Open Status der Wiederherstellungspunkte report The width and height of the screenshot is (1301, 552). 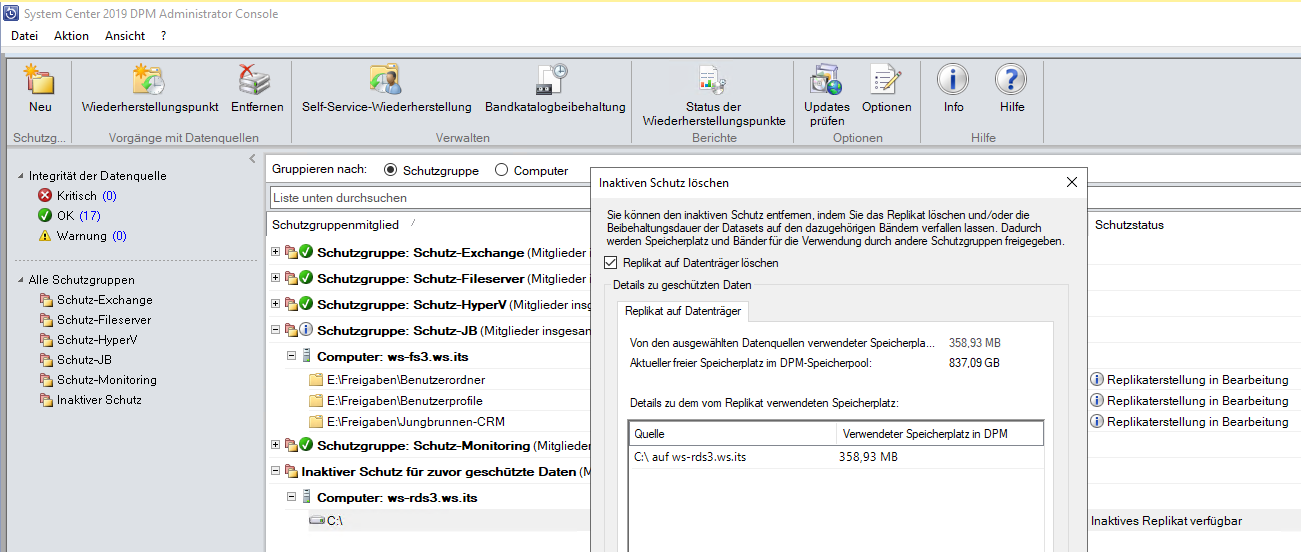[712, 80]
